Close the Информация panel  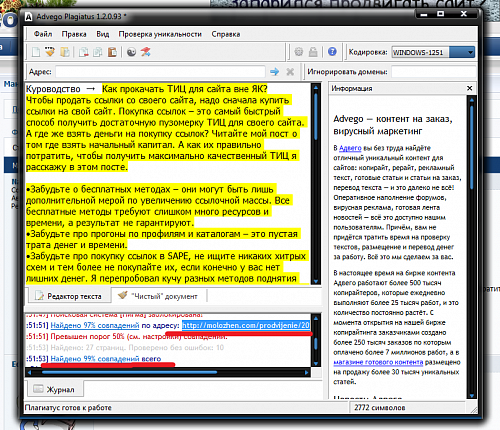coord(470,88)
